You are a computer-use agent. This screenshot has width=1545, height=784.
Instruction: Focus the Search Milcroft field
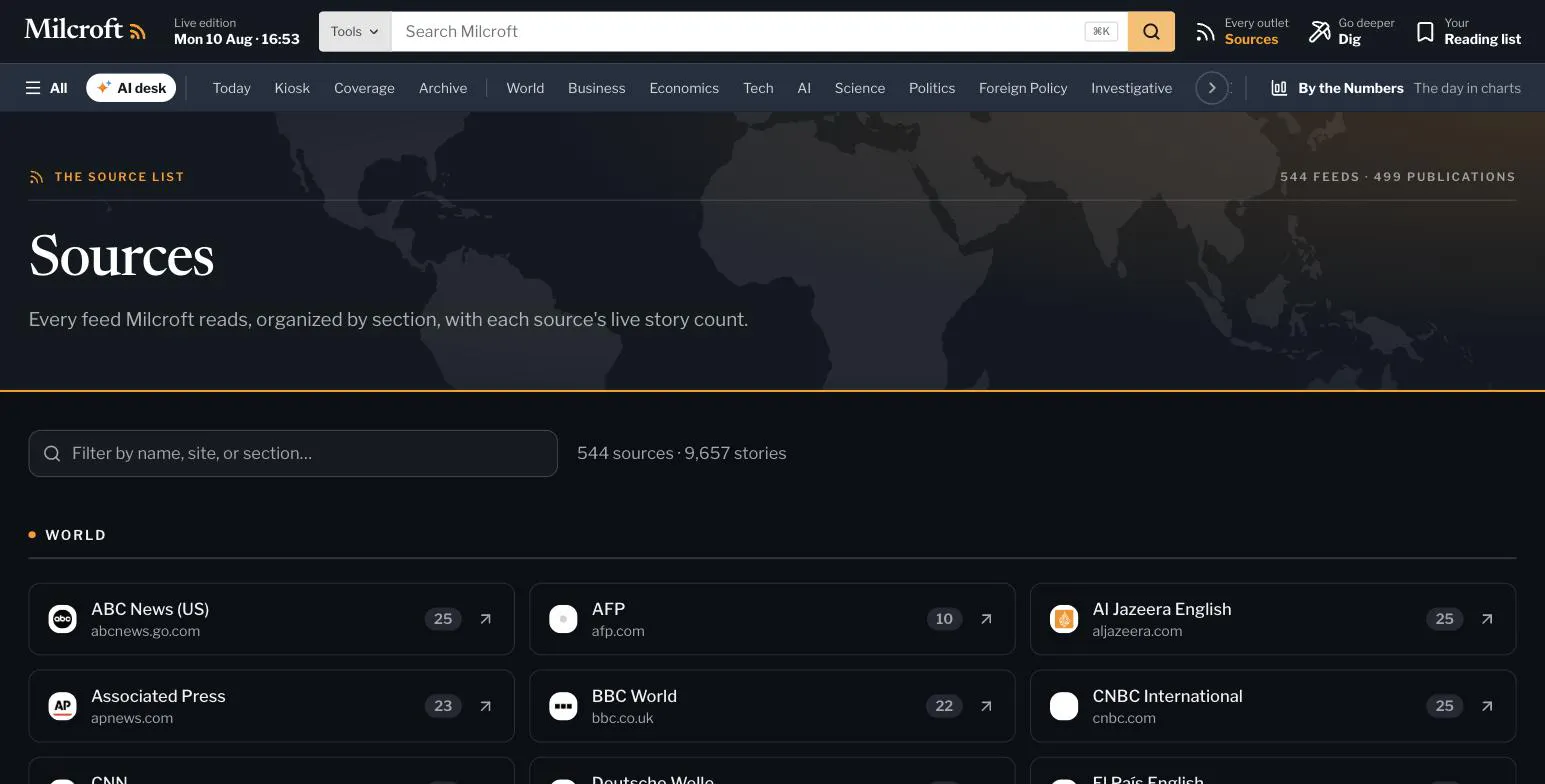(740, 31)
